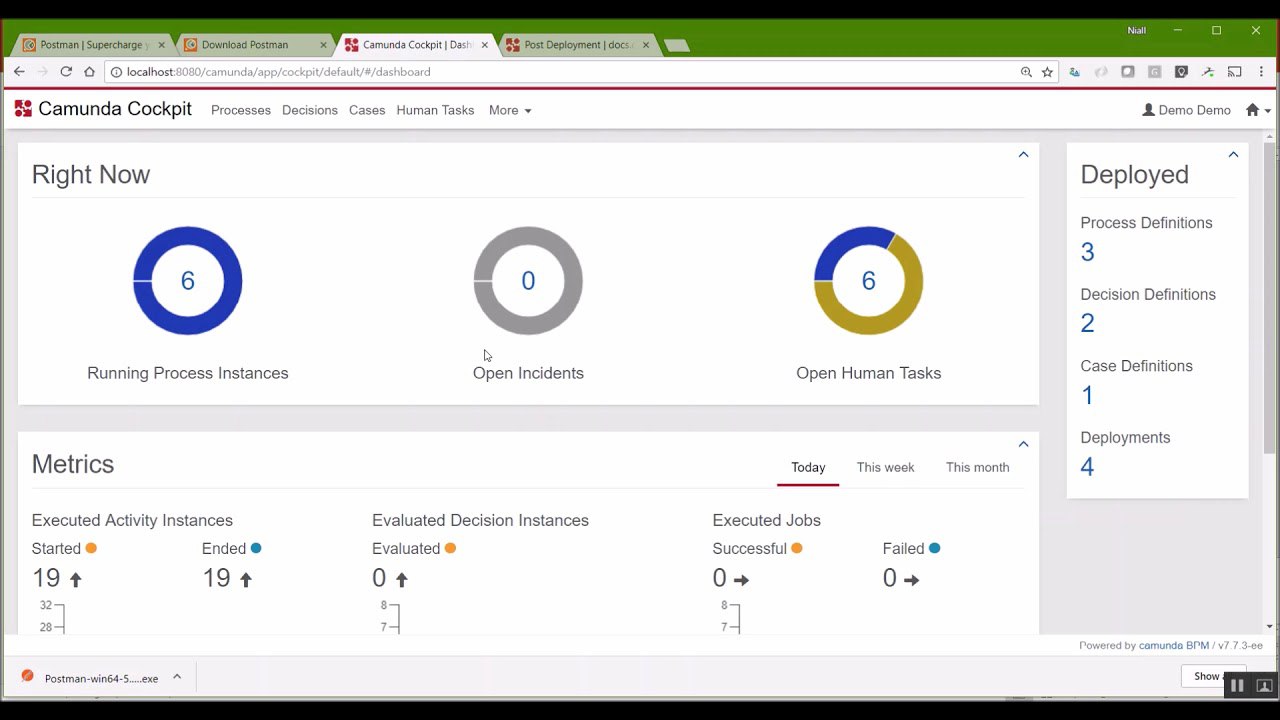
Task: Click the Camunda Cockpit logo icon
Action: coord(23,109)
